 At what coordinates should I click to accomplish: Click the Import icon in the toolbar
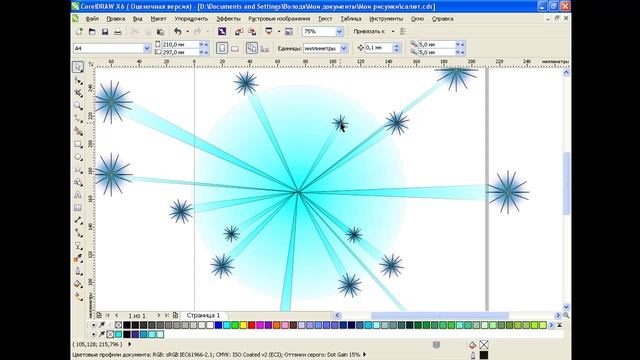click(239, 31)
